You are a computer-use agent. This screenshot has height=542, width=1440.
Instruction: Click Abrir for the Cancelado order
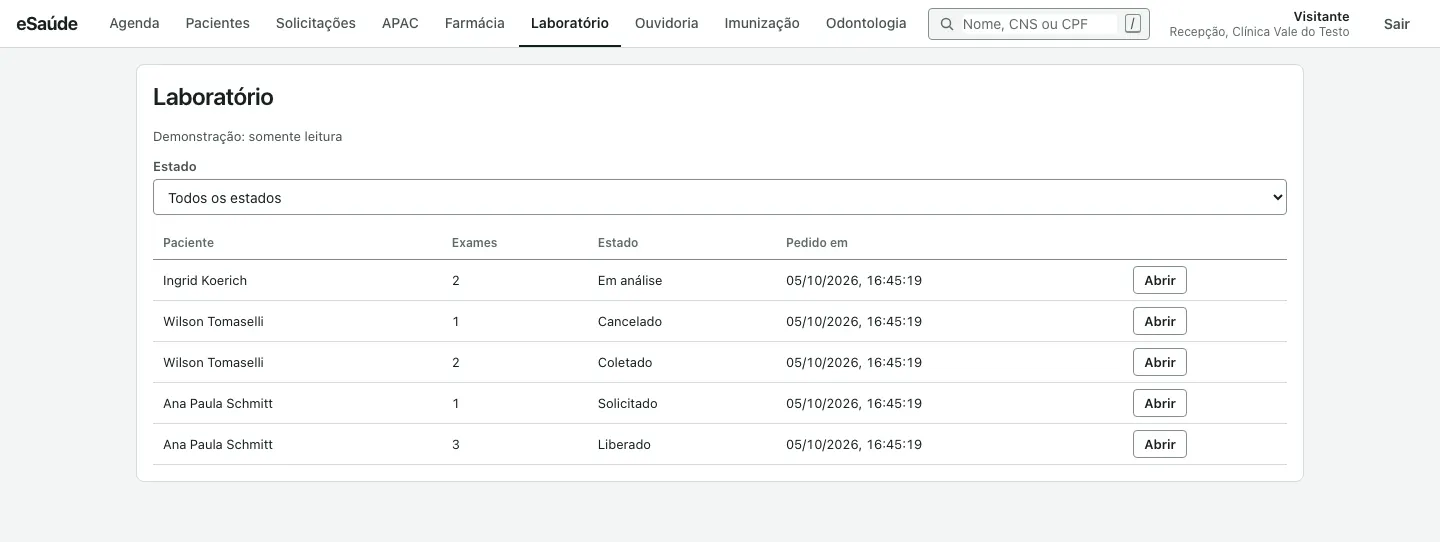point(1160,321)
